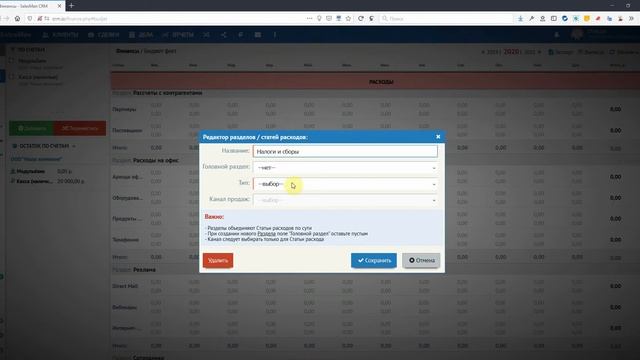Click the shield tracking protection icon
This screenshot has height=360, width=640.
click(30, 19)
